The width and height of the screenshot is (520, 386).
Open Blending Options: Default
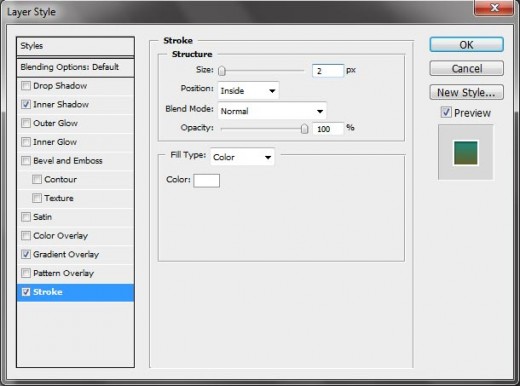[75, 67]
